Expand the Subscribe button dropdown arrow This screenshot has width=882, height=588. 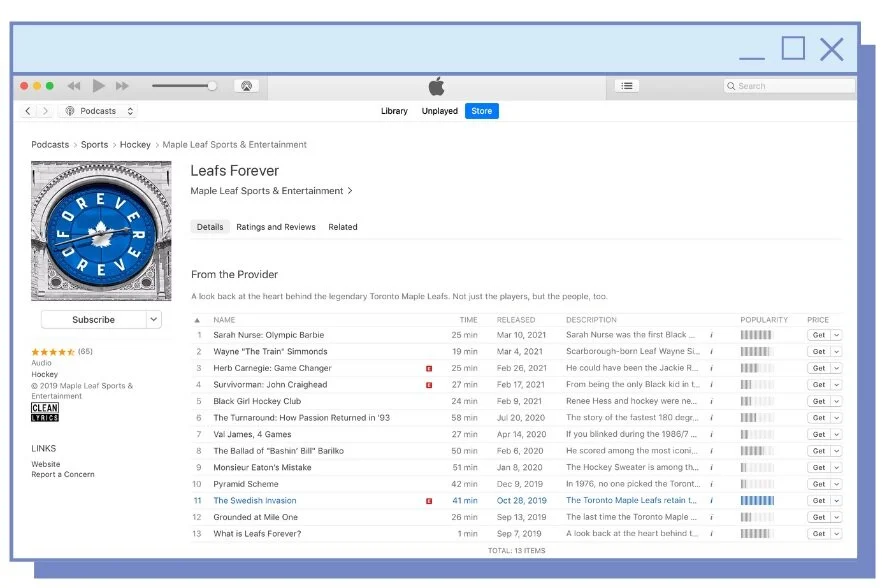tap(154, 319)
